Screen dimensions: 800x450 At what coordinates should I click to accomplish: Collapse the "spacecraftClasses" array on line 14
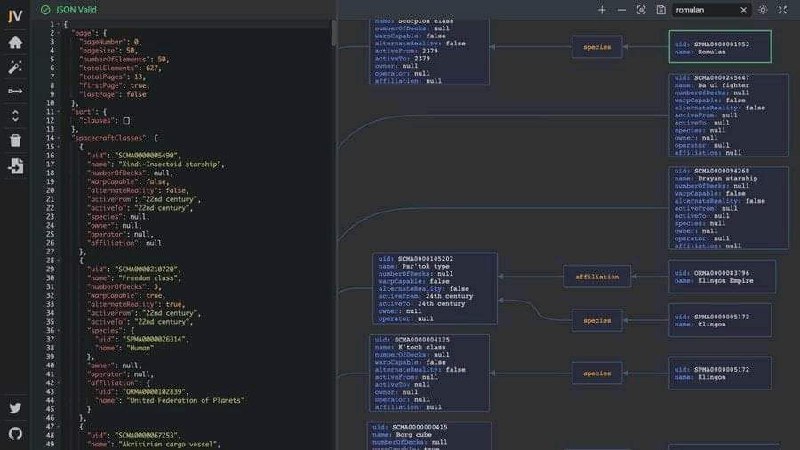click(59, 138)
